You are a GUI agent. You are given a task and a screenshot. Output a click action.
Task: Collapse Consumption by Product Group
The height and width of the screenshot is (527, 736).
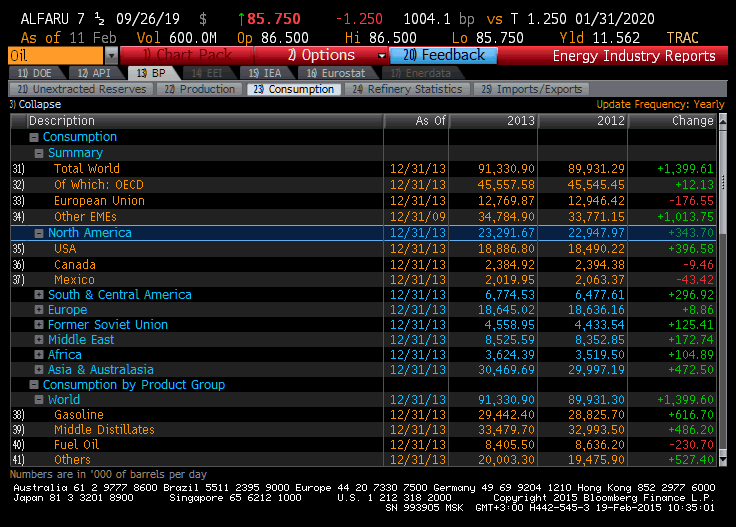pos(34,385)
